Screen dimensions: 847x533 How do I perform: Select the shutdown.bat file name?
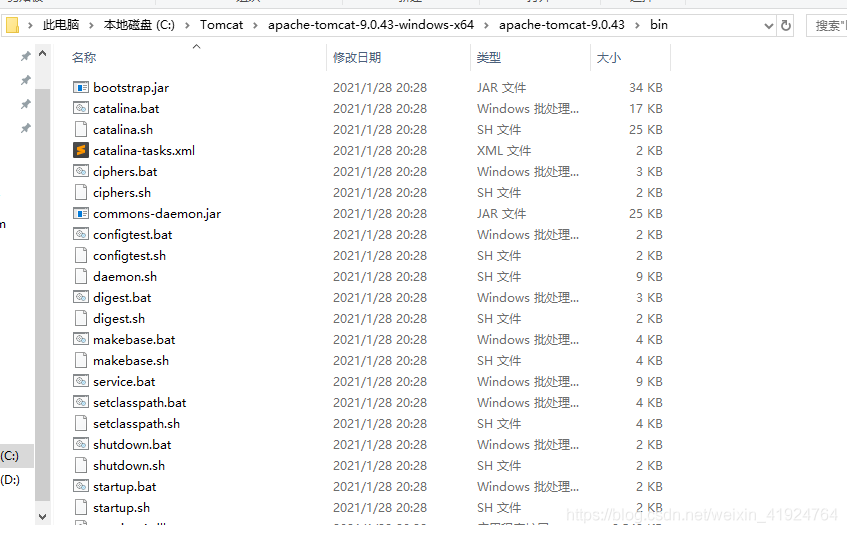[132, 444]
